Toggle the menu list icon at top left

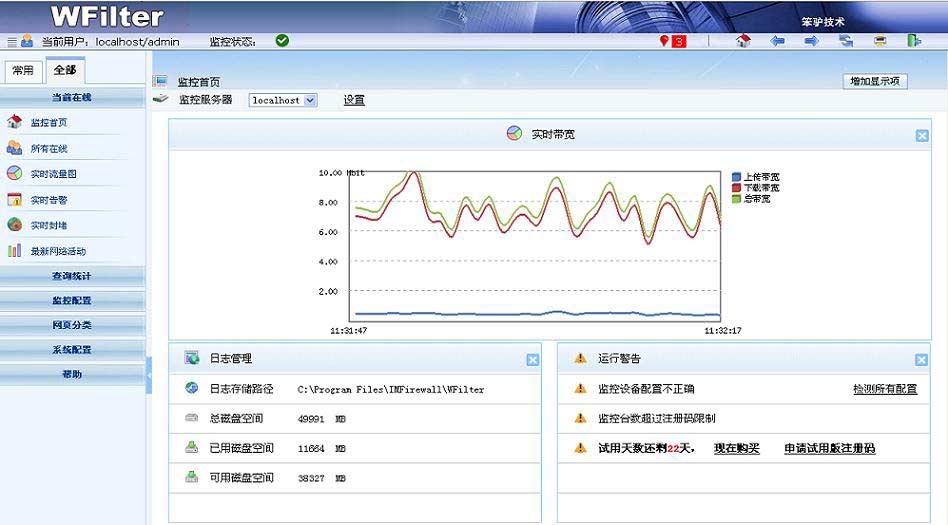point(12,42)
